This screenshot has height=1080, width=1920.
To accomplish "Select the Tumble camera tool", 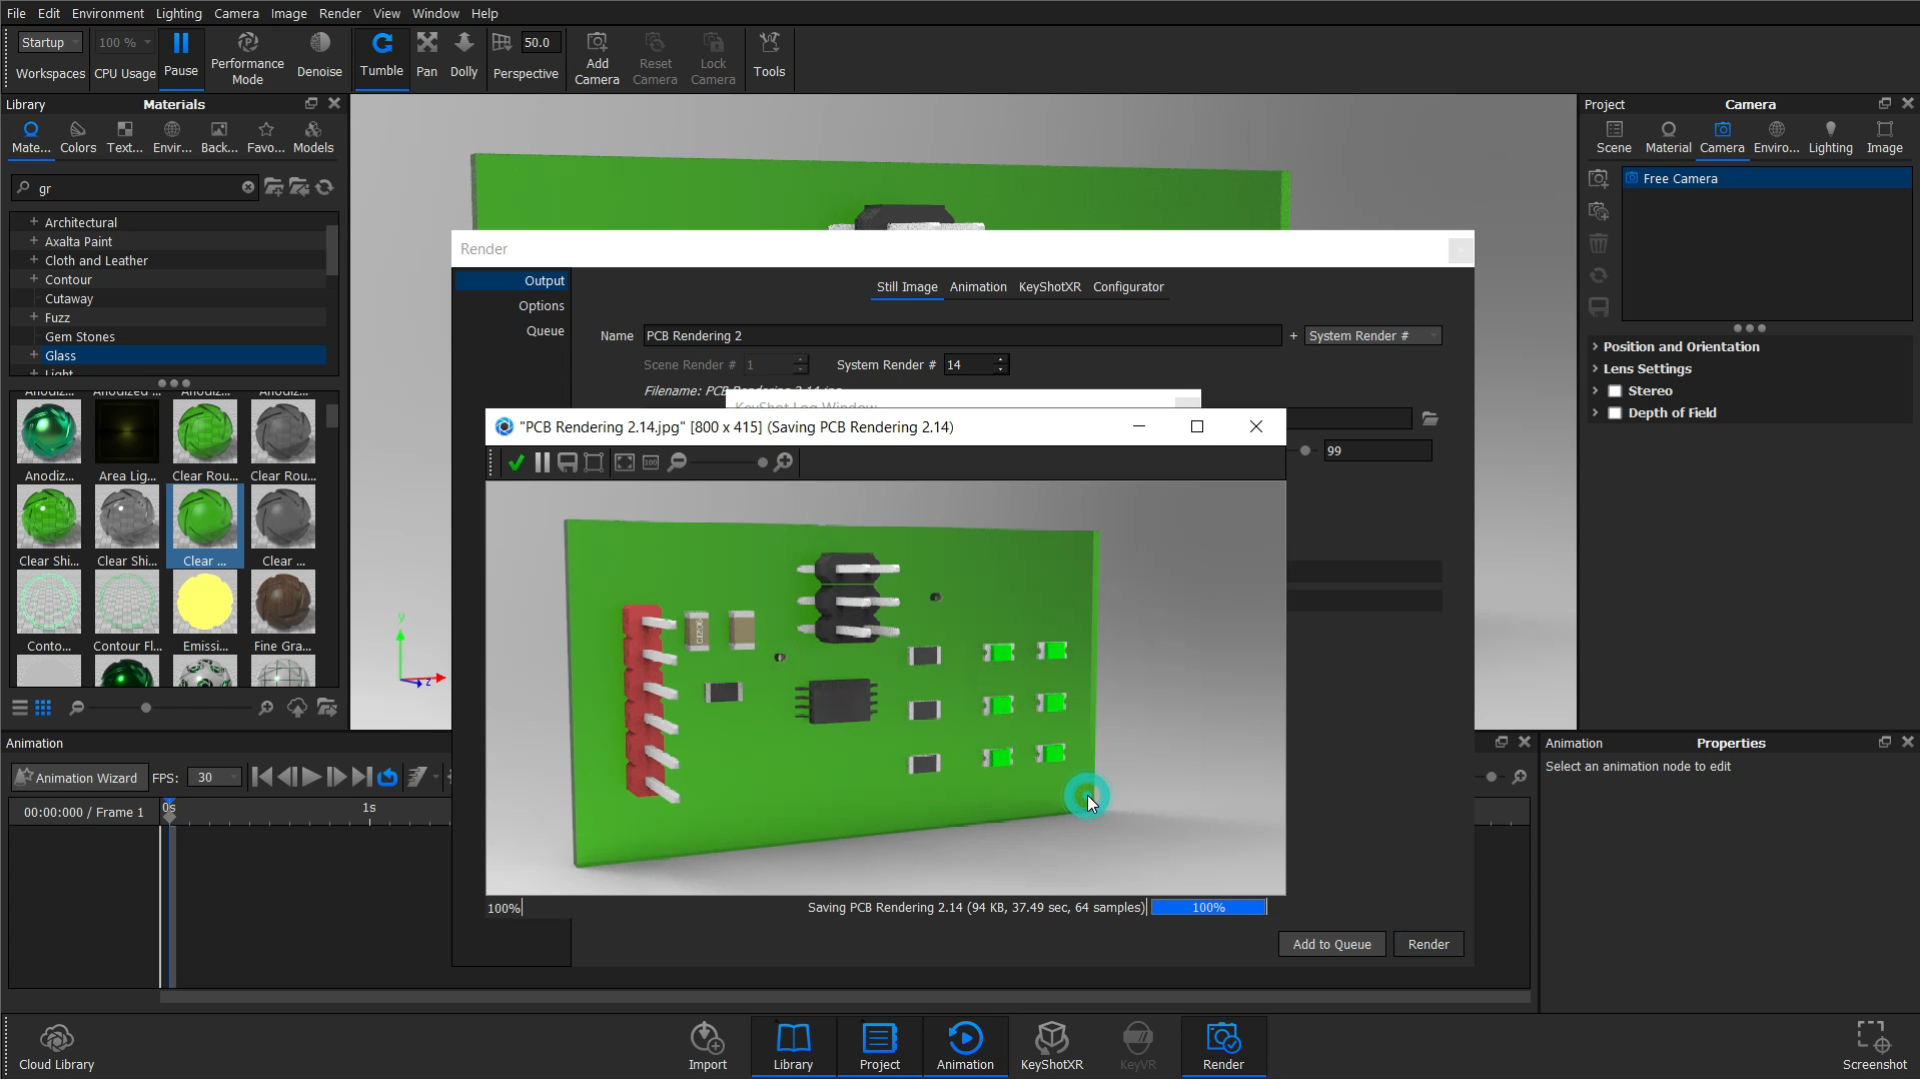I will (381, 57).
